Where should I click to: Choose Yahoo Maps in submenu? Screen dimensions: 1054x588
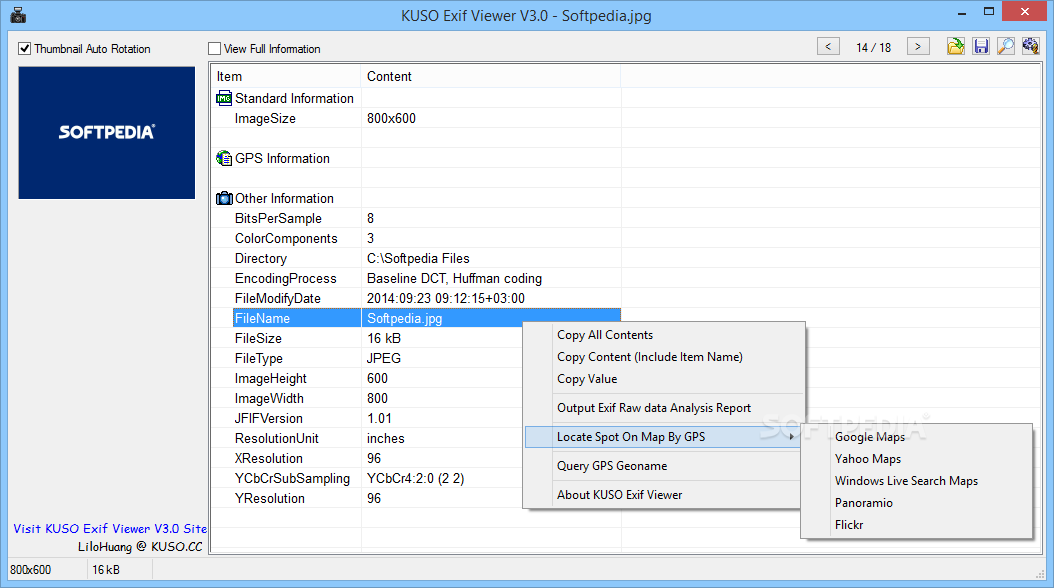868,459
